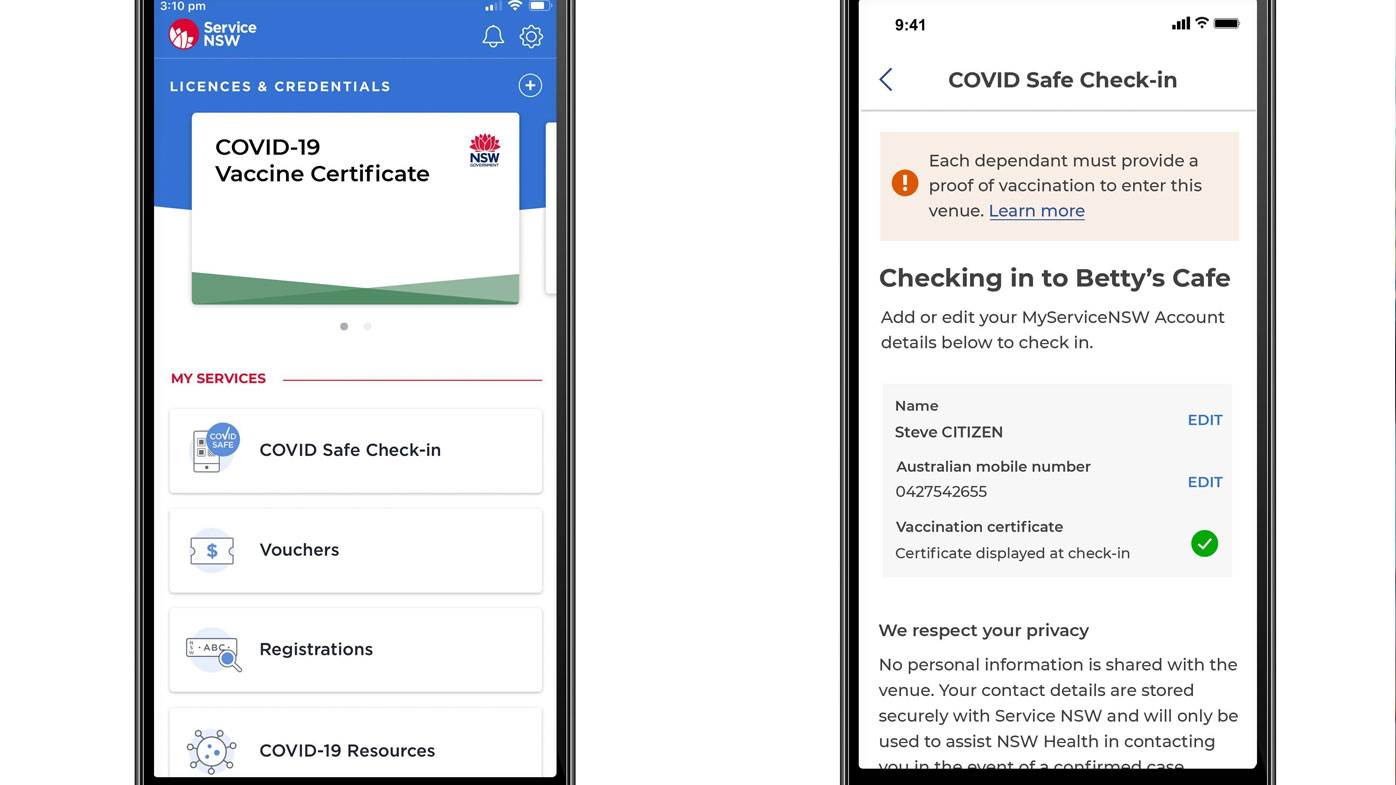The height and width of the screenshot is (785, 1396).
Task: Select the second carousel page dot
Action: click(x=367, y=326)
